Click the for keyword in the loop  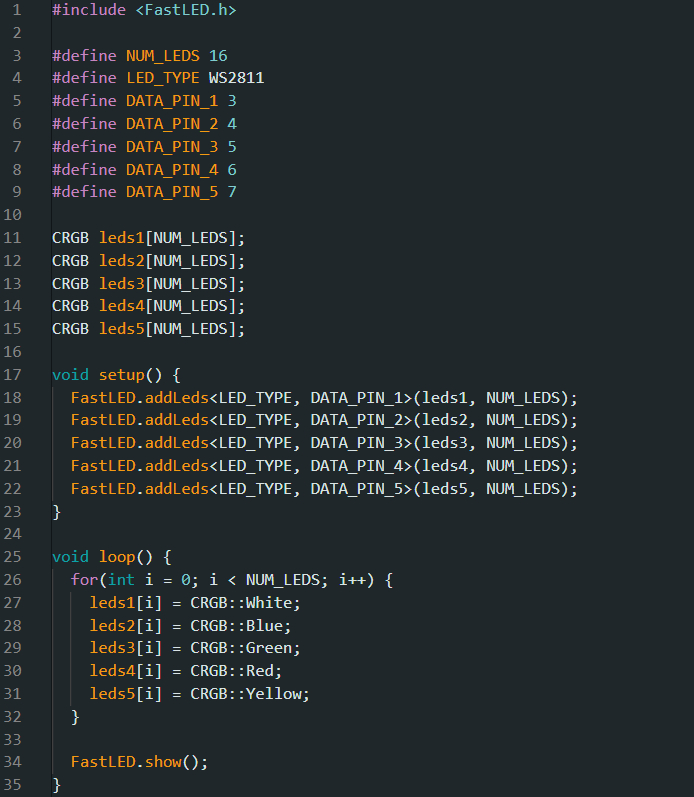(x=84, y=580)
